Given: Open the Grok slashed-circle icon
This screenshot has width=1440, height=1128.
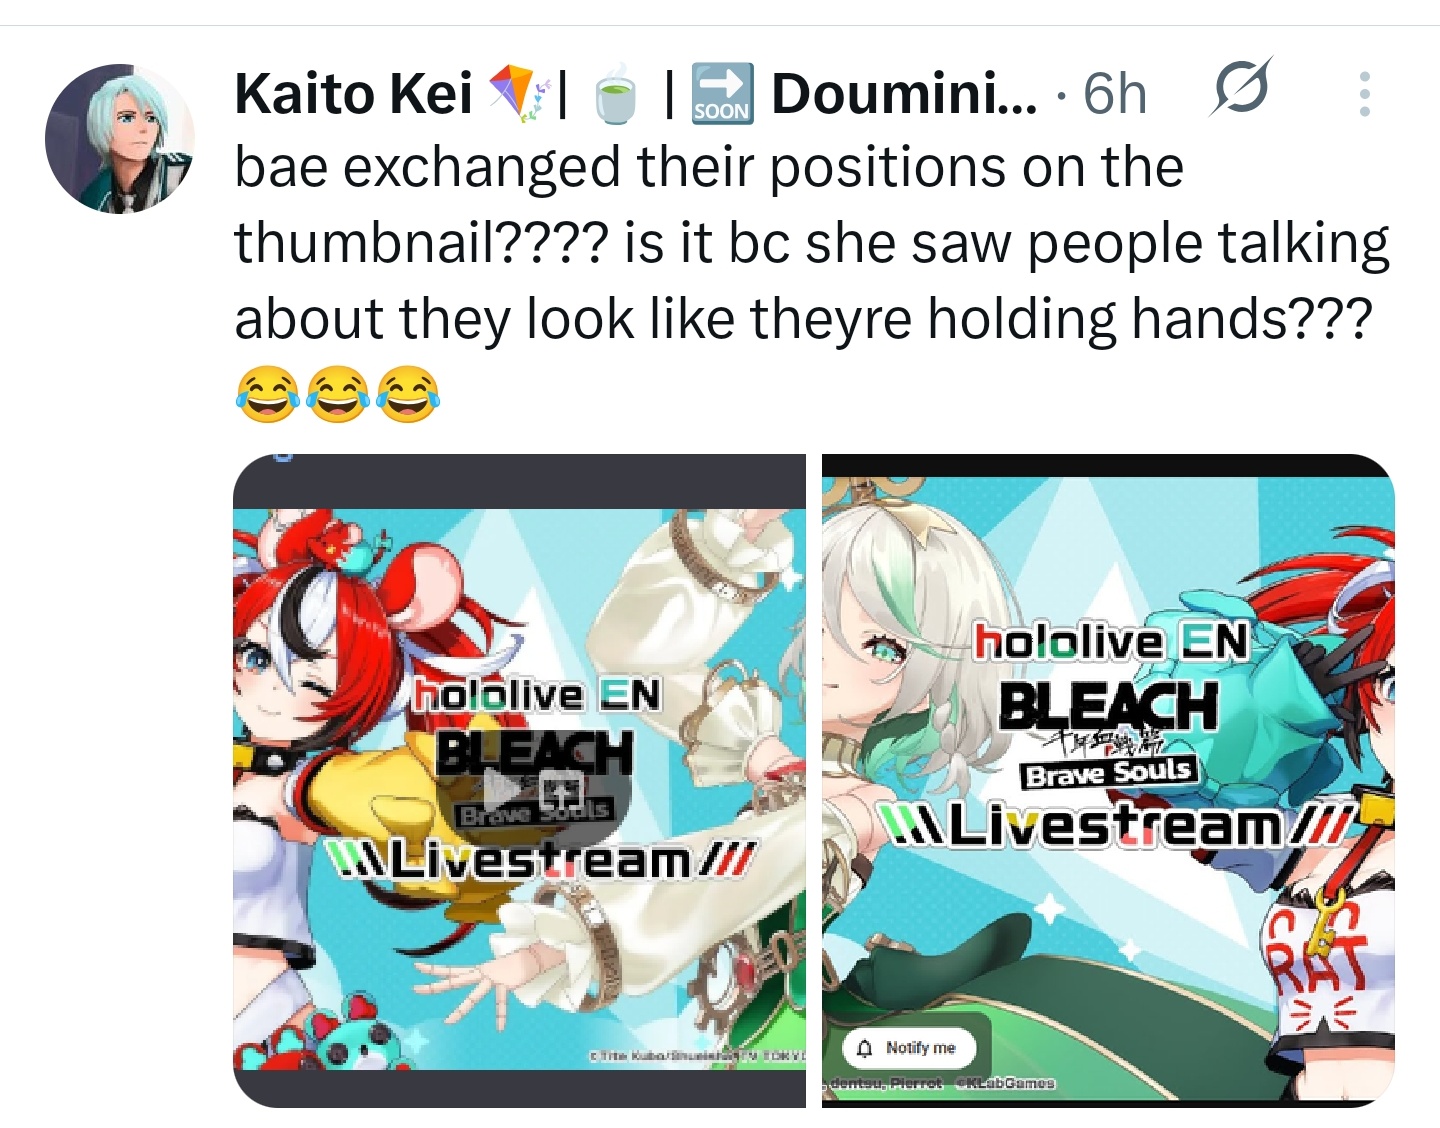Looking at the screenshot, I should pos(1240,90).
